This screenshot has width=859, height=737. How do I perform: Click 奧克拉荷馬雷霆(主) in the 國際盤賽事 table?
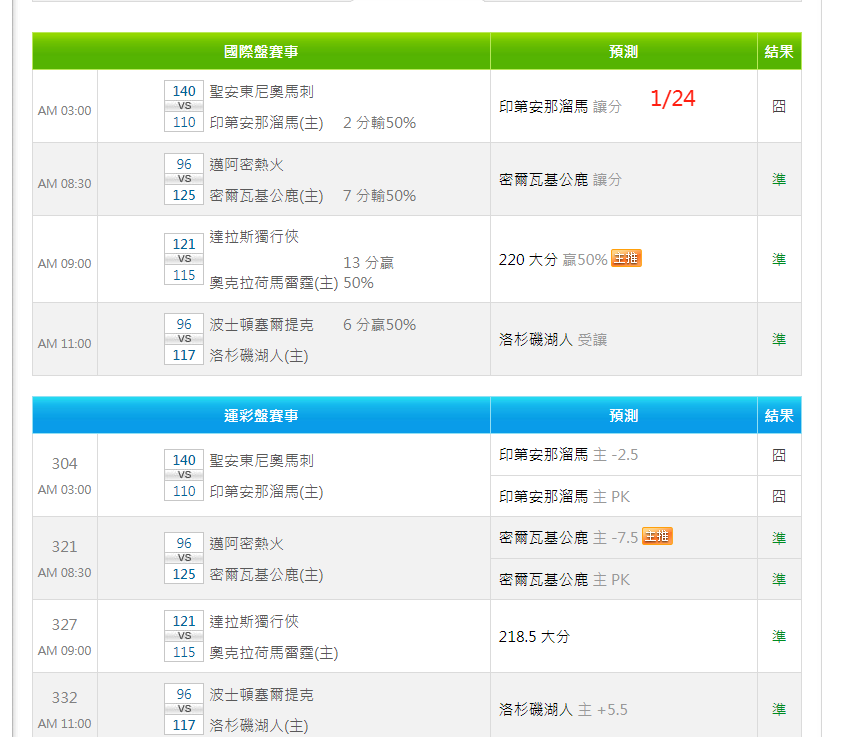pos(273,283)
